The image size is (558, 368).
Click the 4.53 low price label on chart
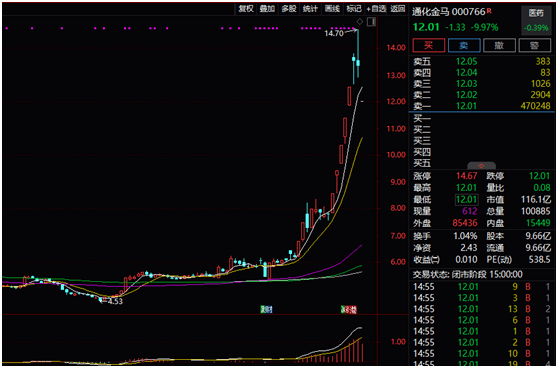(115, 301)
